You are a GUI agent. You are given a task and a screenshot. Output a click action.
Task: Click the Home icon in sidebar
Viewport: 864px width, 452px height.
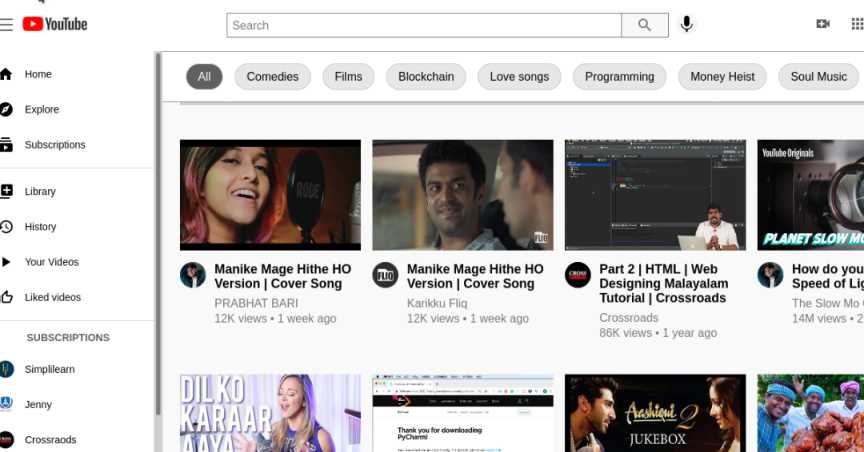[6, 74]
